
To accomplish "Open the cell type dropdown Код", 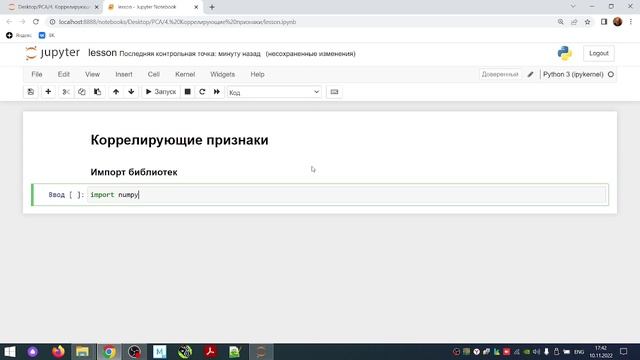I will tap(274, 92).
